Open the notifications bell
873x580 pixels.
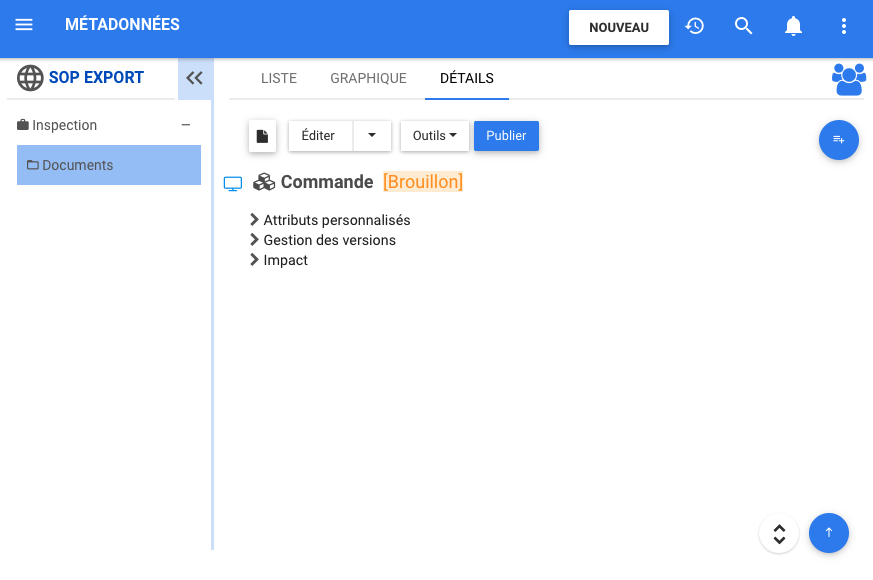(x=793, y=26)
